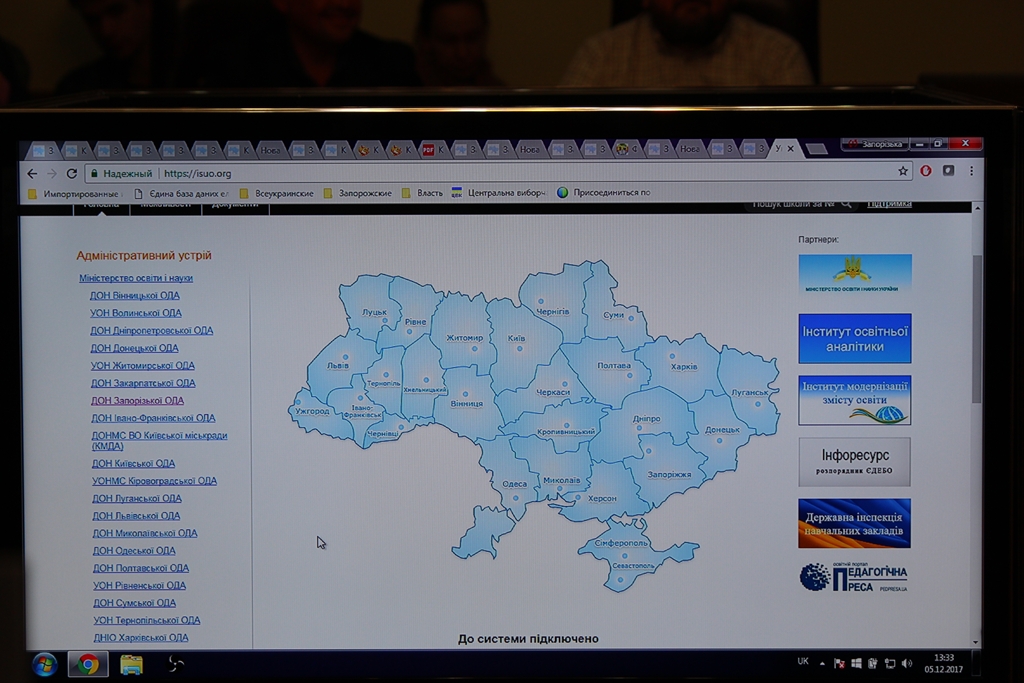Image resolution: width=1024 pixels, height=683 pixels.
Task: Click the browser forward arrow
Action: tap(52, 174)
